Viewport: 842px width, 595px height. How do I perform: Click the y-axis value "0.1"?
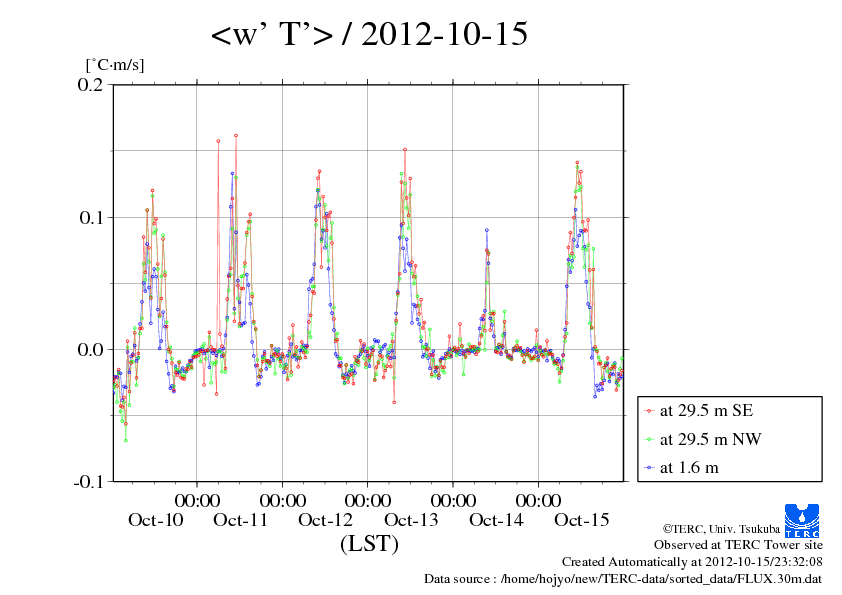91,217
